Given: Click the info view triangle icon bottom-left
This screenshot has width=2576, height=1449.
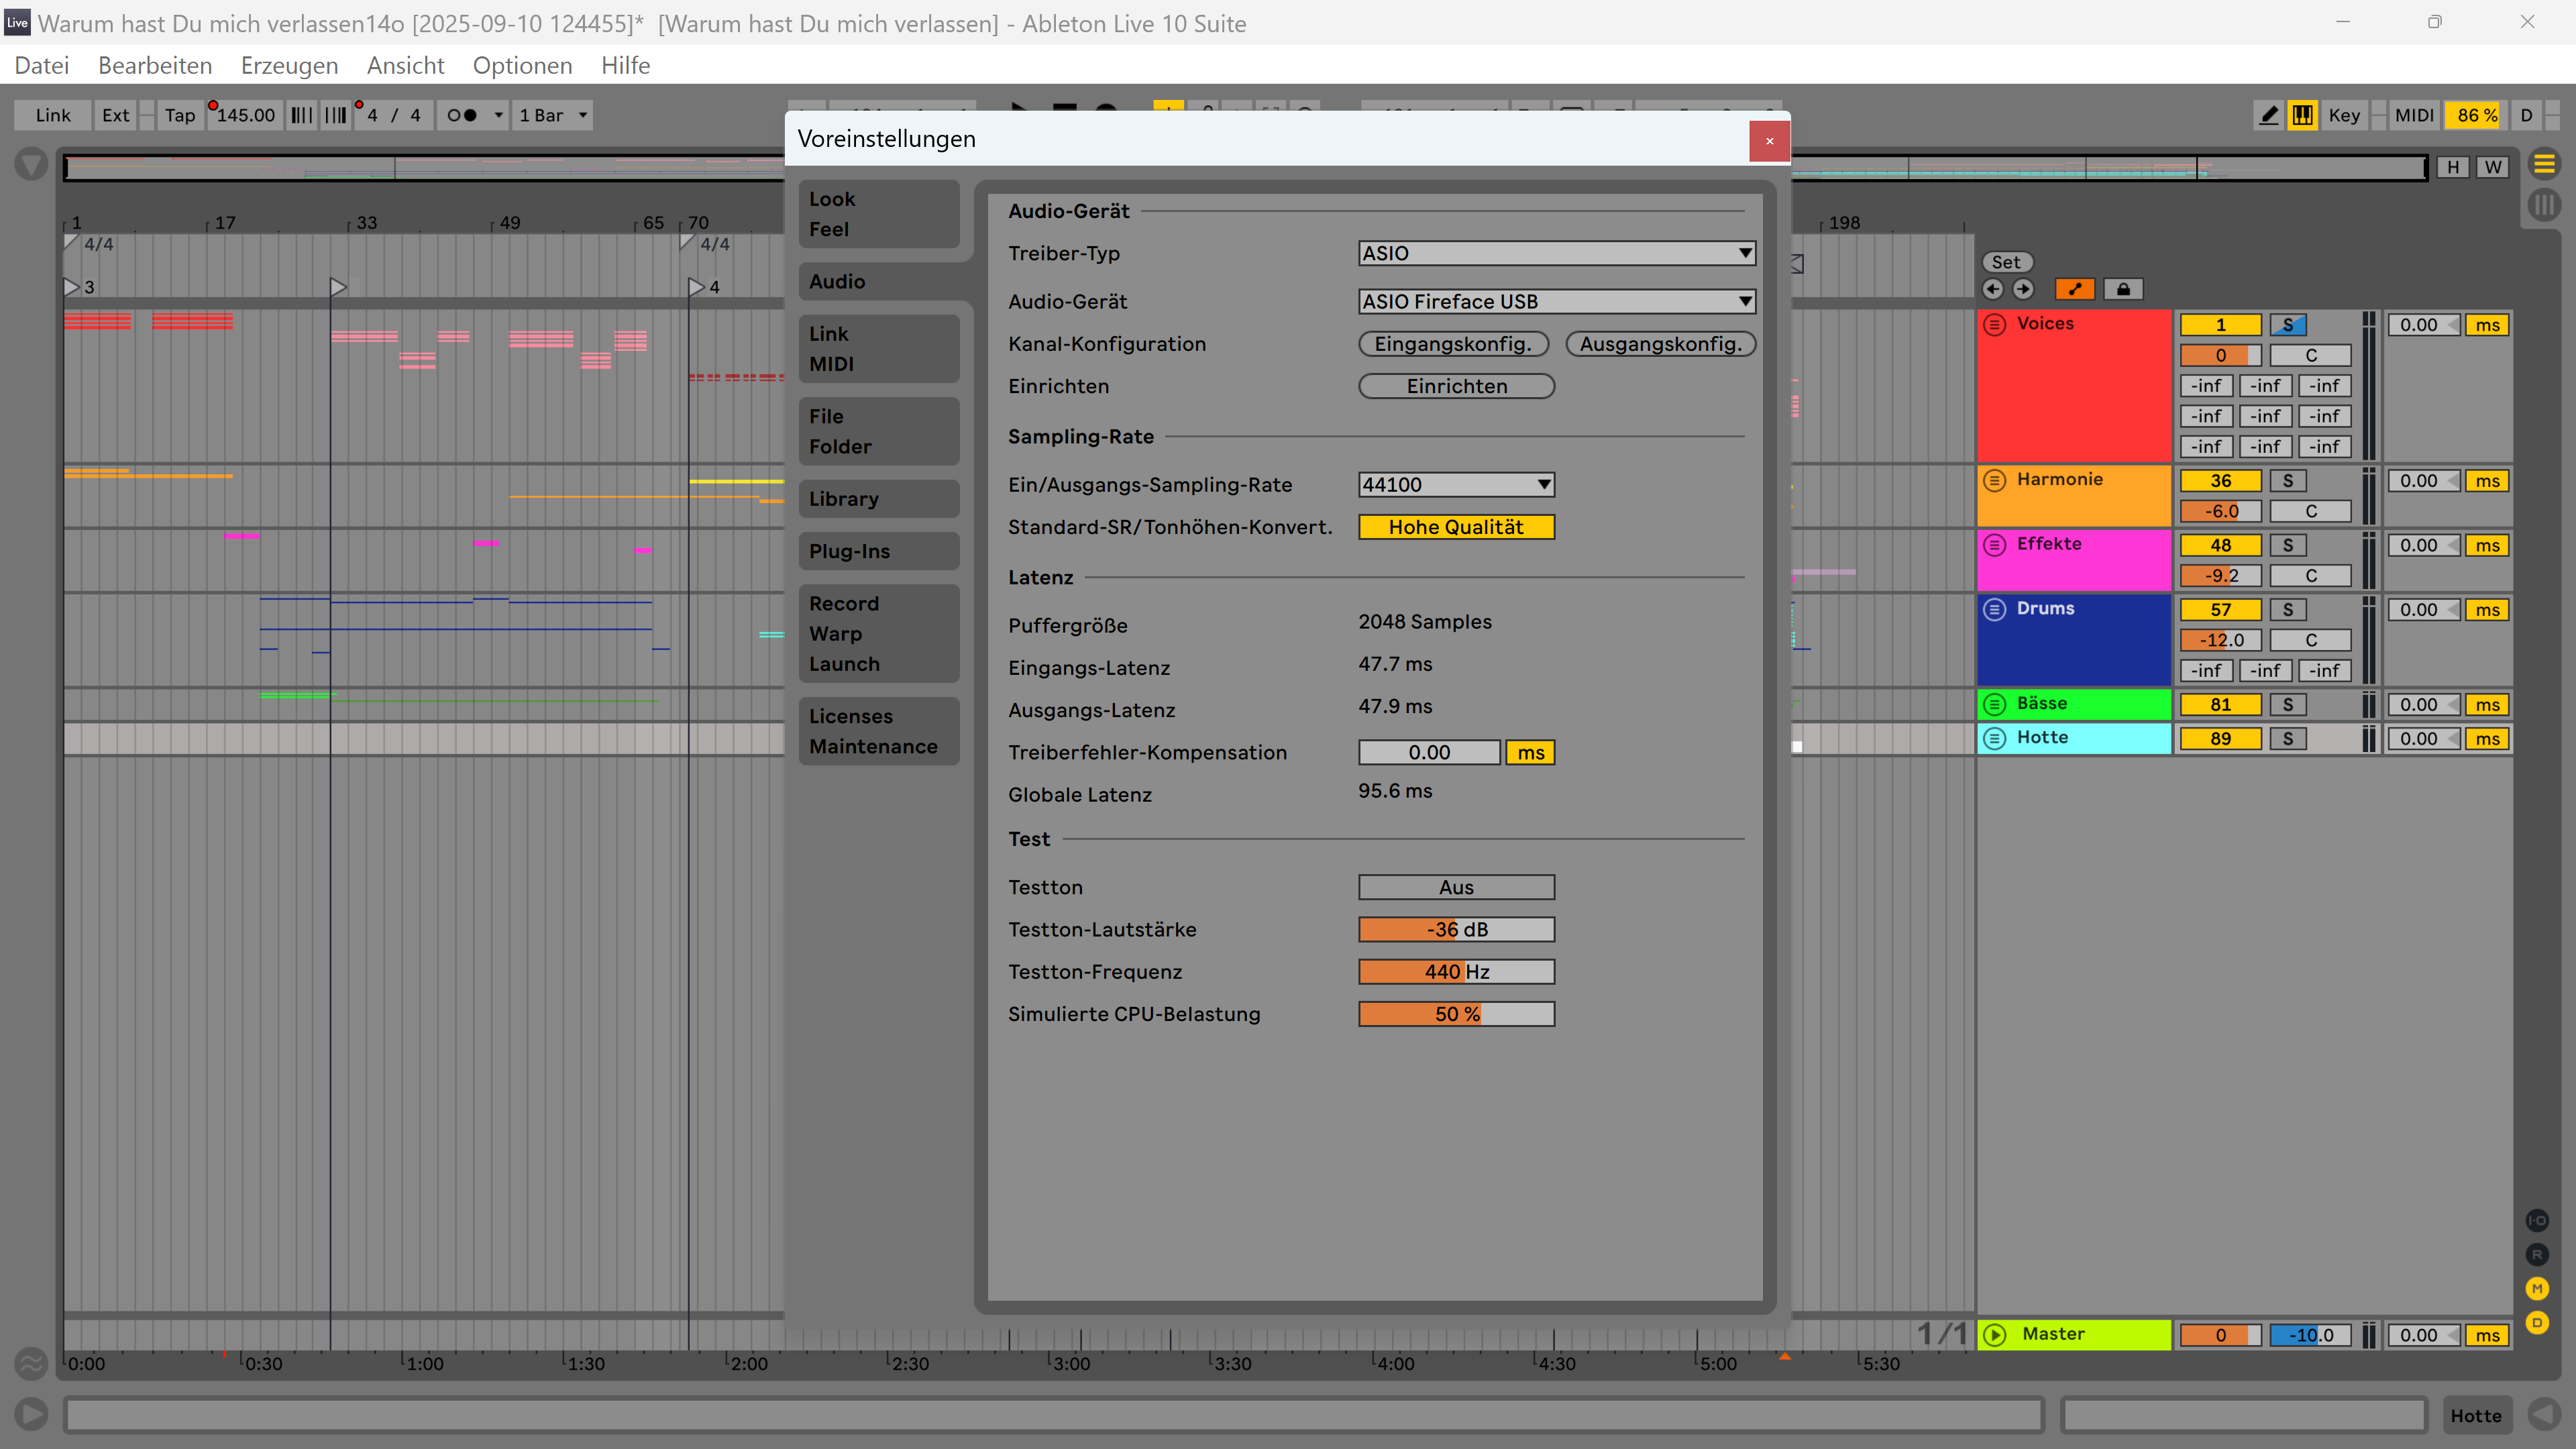Looking at the screenshot, I should click(31, 1414).
